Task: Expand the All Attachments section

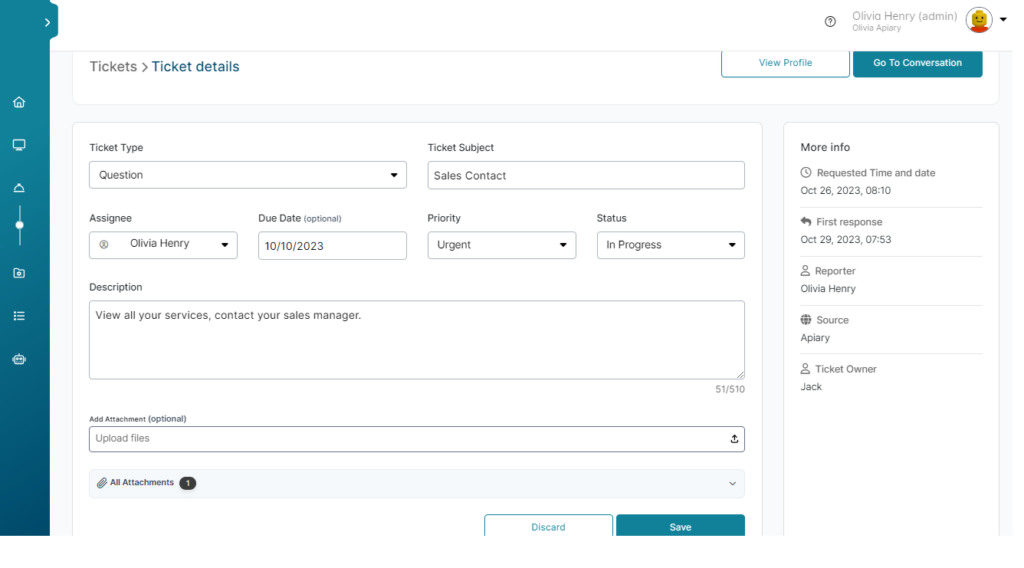Action: click(417, 484)
